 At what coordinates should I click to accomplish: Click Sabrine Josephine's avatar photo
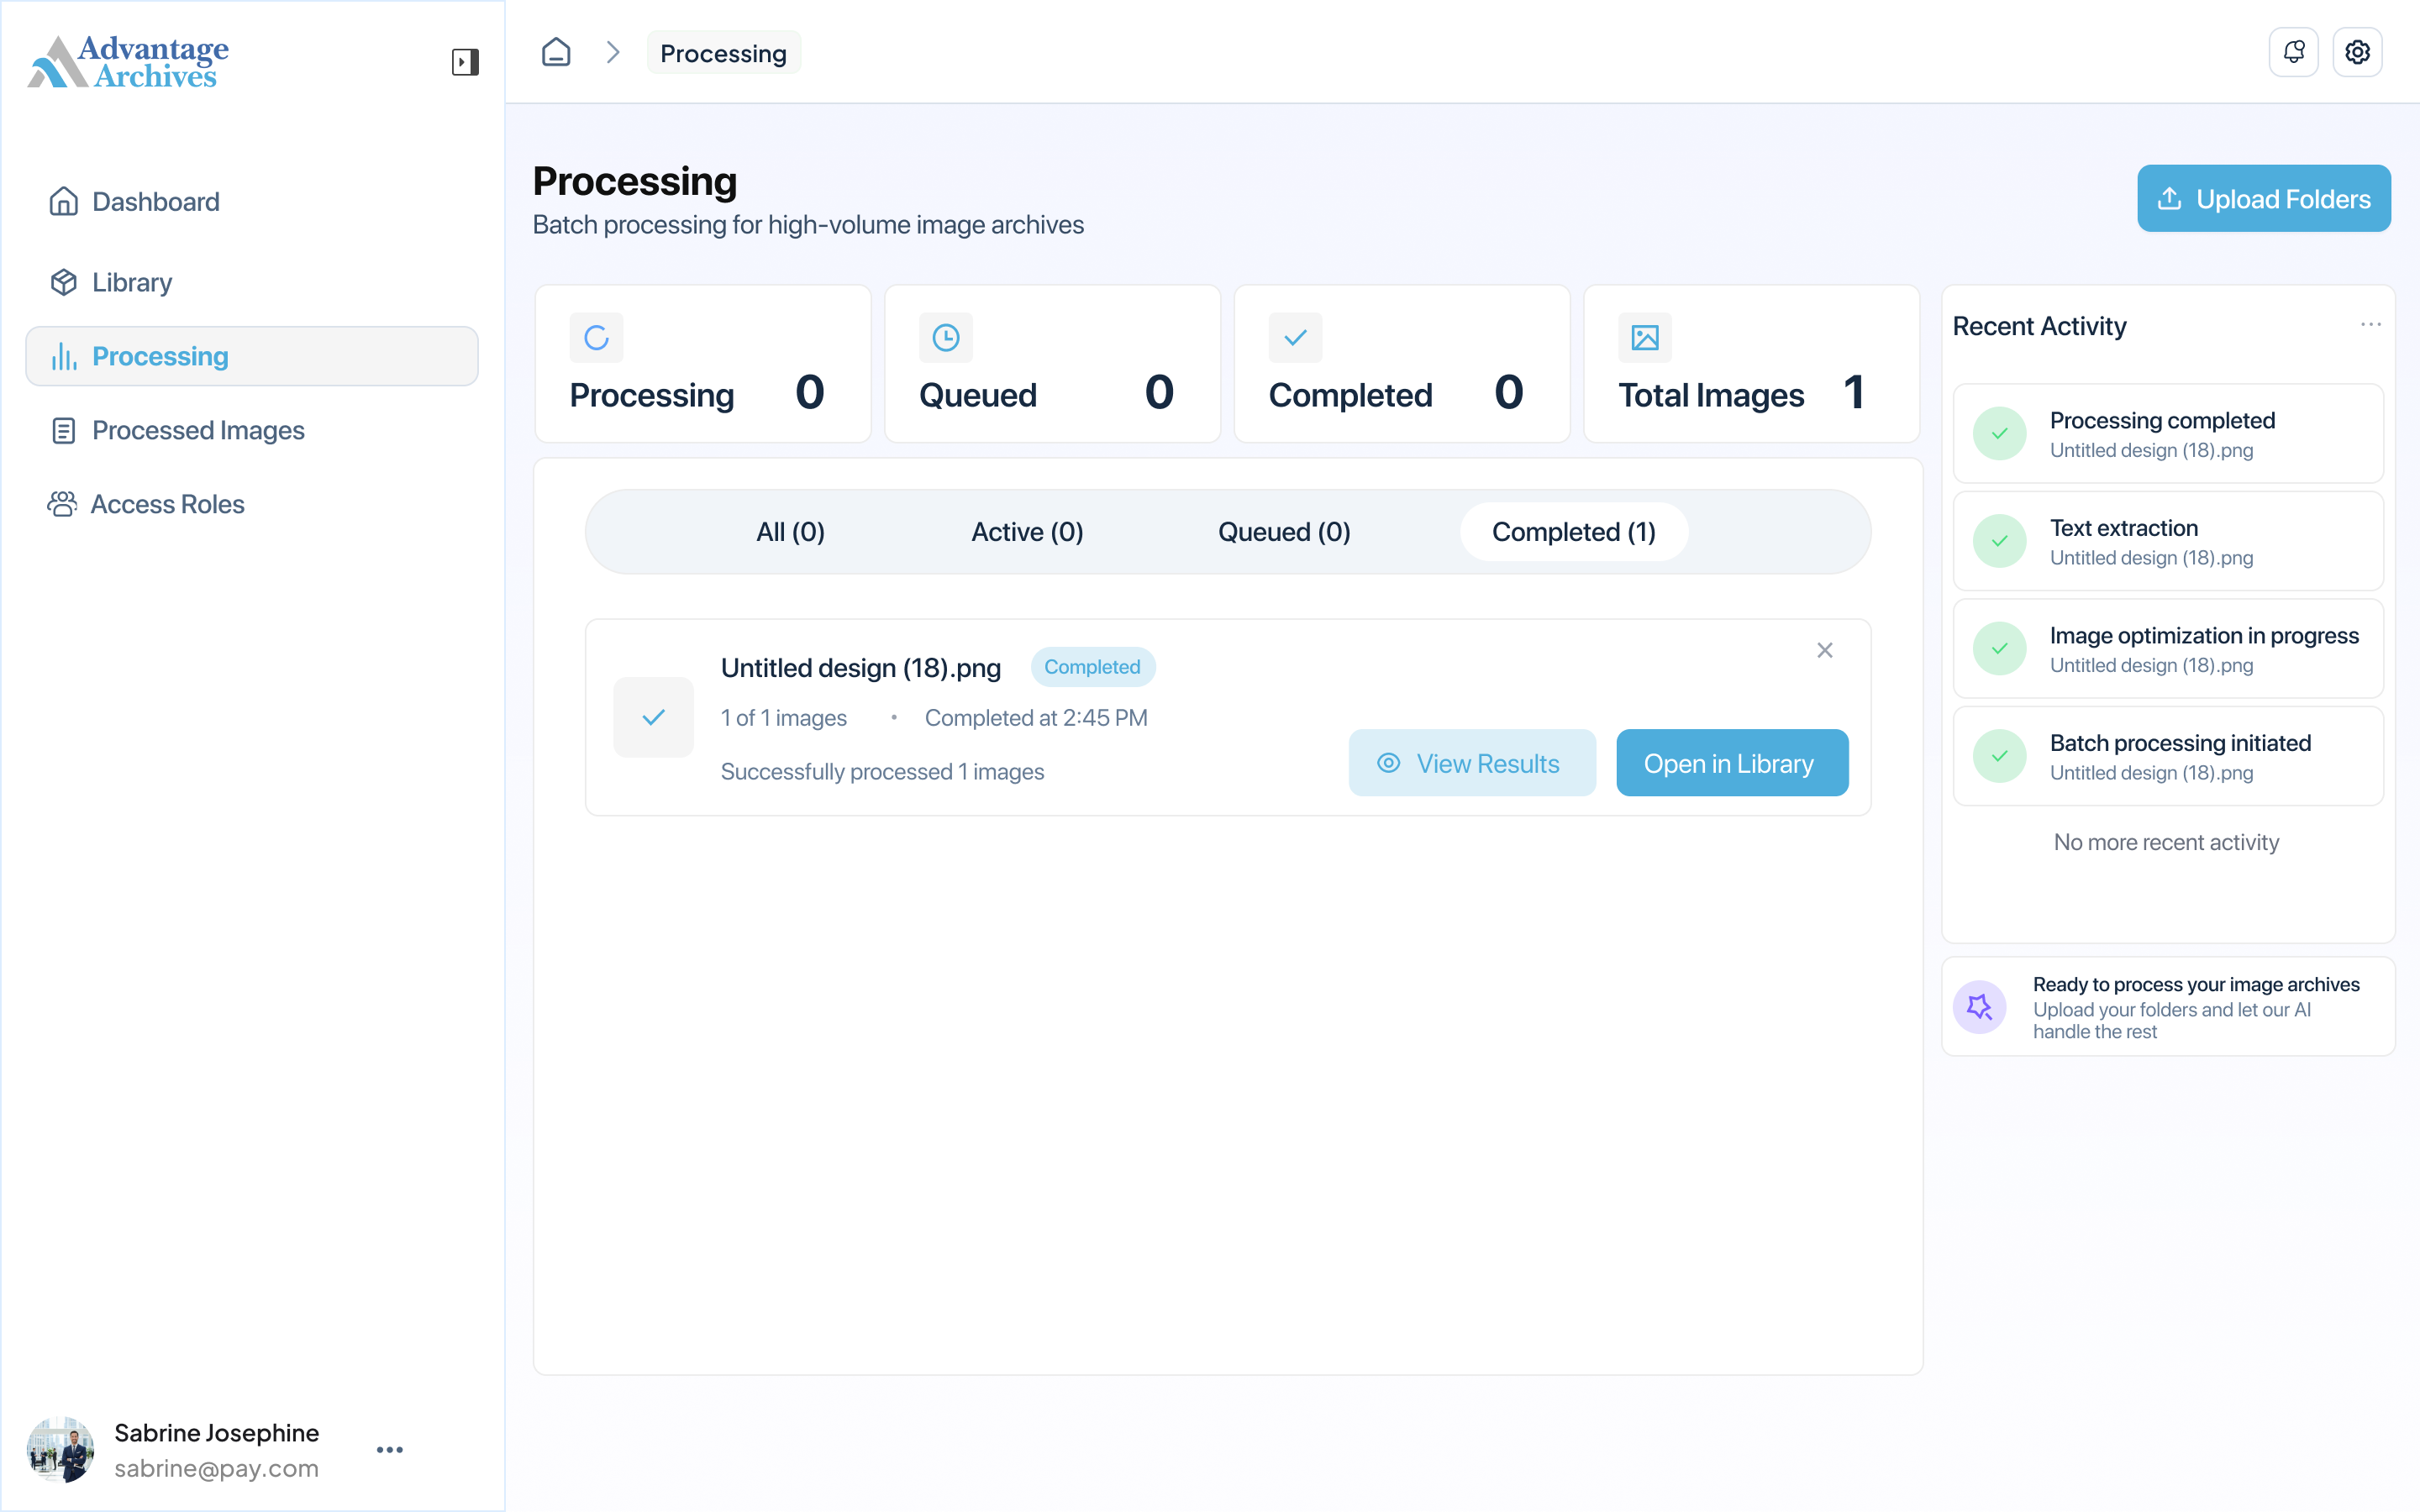[61, 1449]
